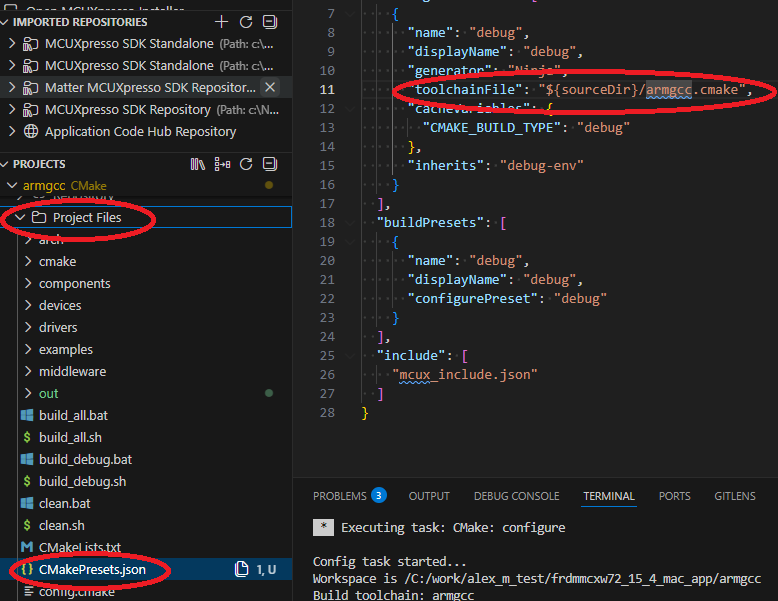Click the modified dot on armgcc project
The width and height of the screenshot is (778, 601).
coord(269,185)
